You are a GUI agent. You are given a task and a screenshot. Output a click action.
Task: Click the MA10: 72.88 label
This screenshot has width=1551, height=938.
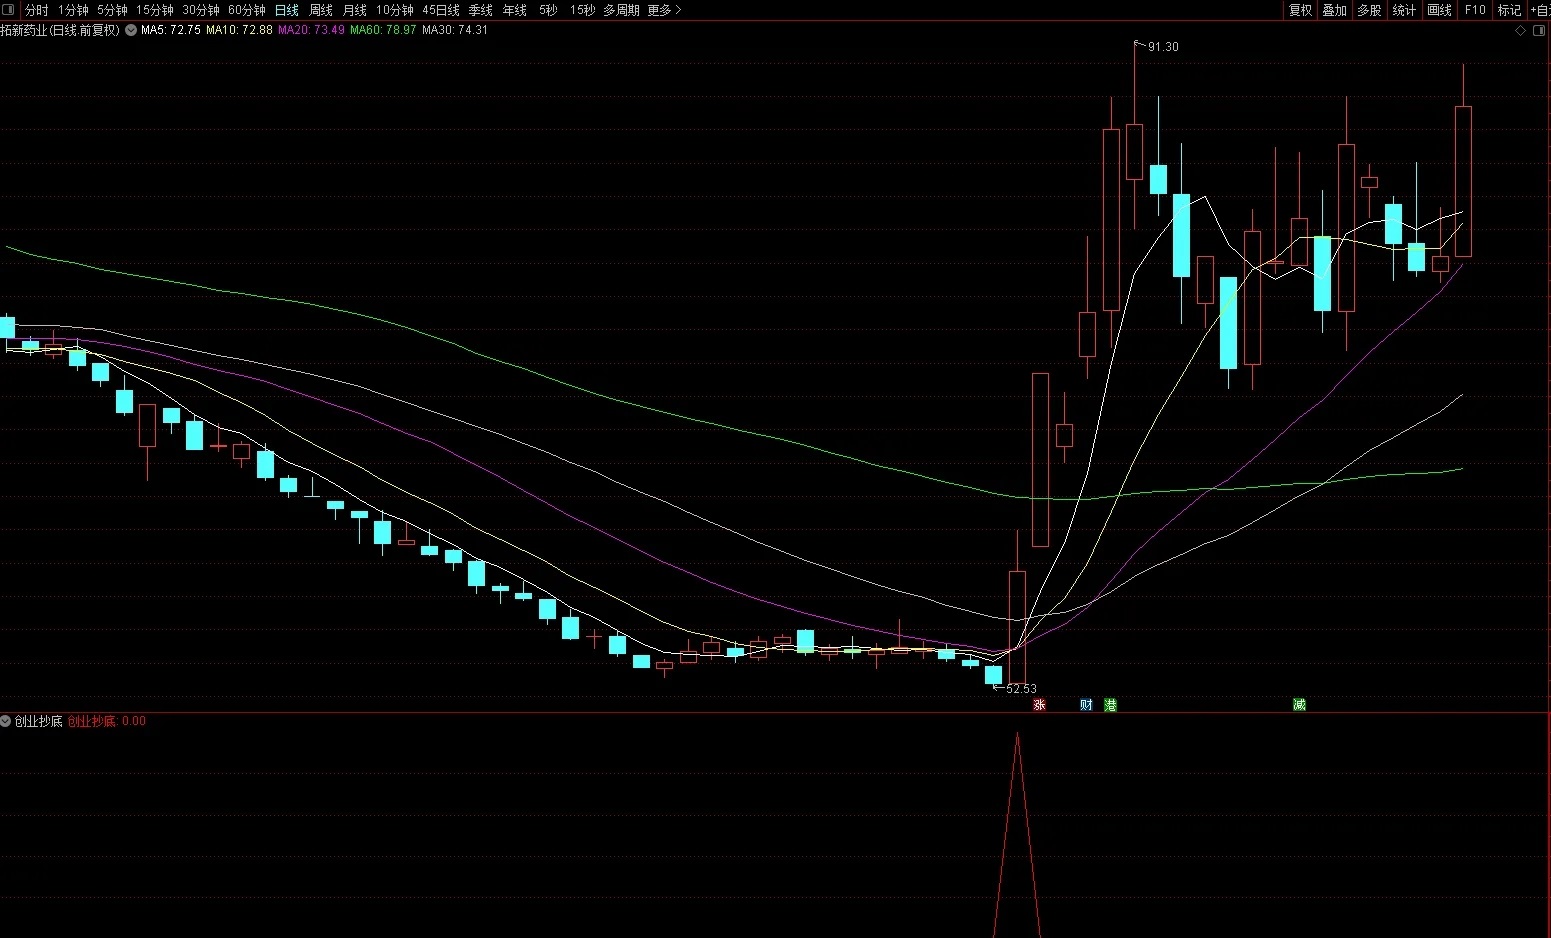(239, 30)
